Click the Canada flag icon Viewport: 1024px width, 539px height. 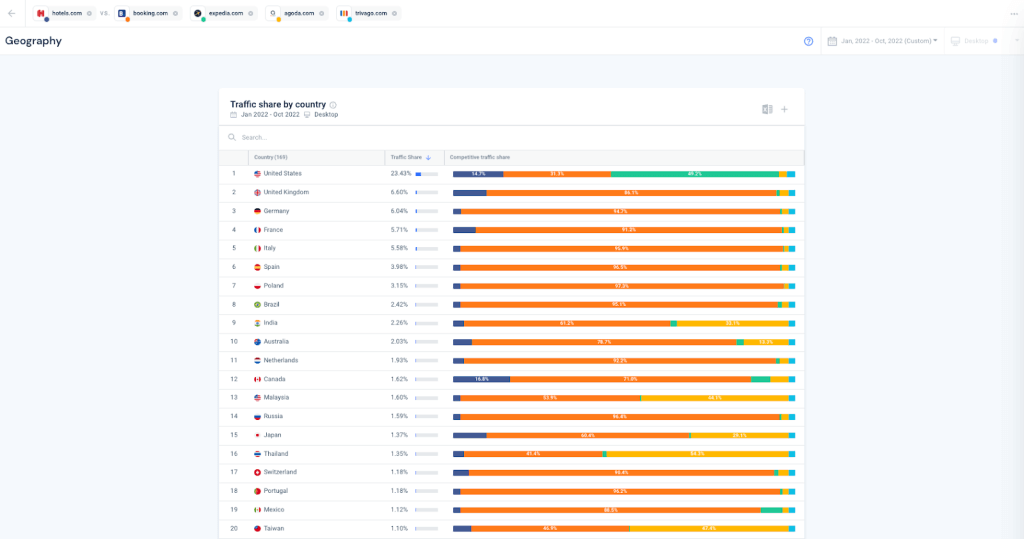pos(257,380)
